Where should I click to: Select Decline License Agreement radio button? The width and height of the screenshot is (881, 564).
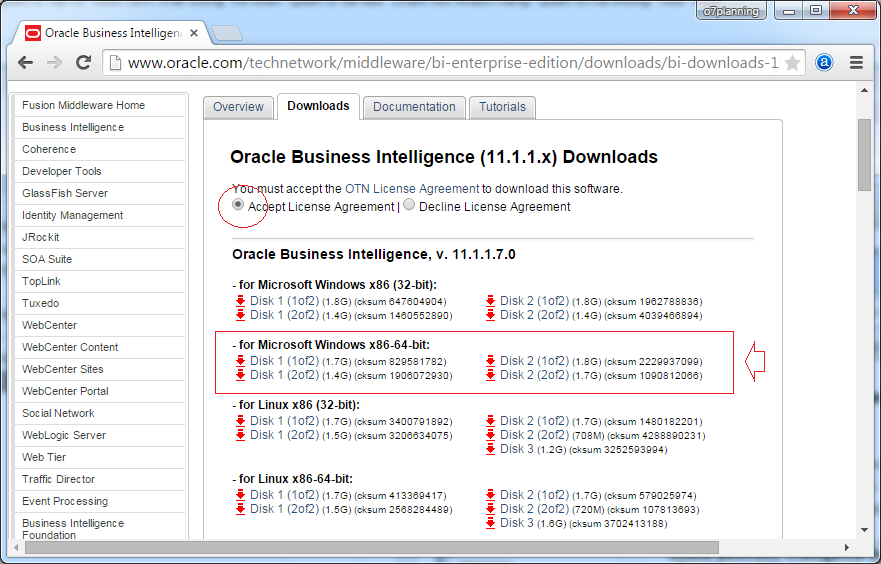click(409, 204)
